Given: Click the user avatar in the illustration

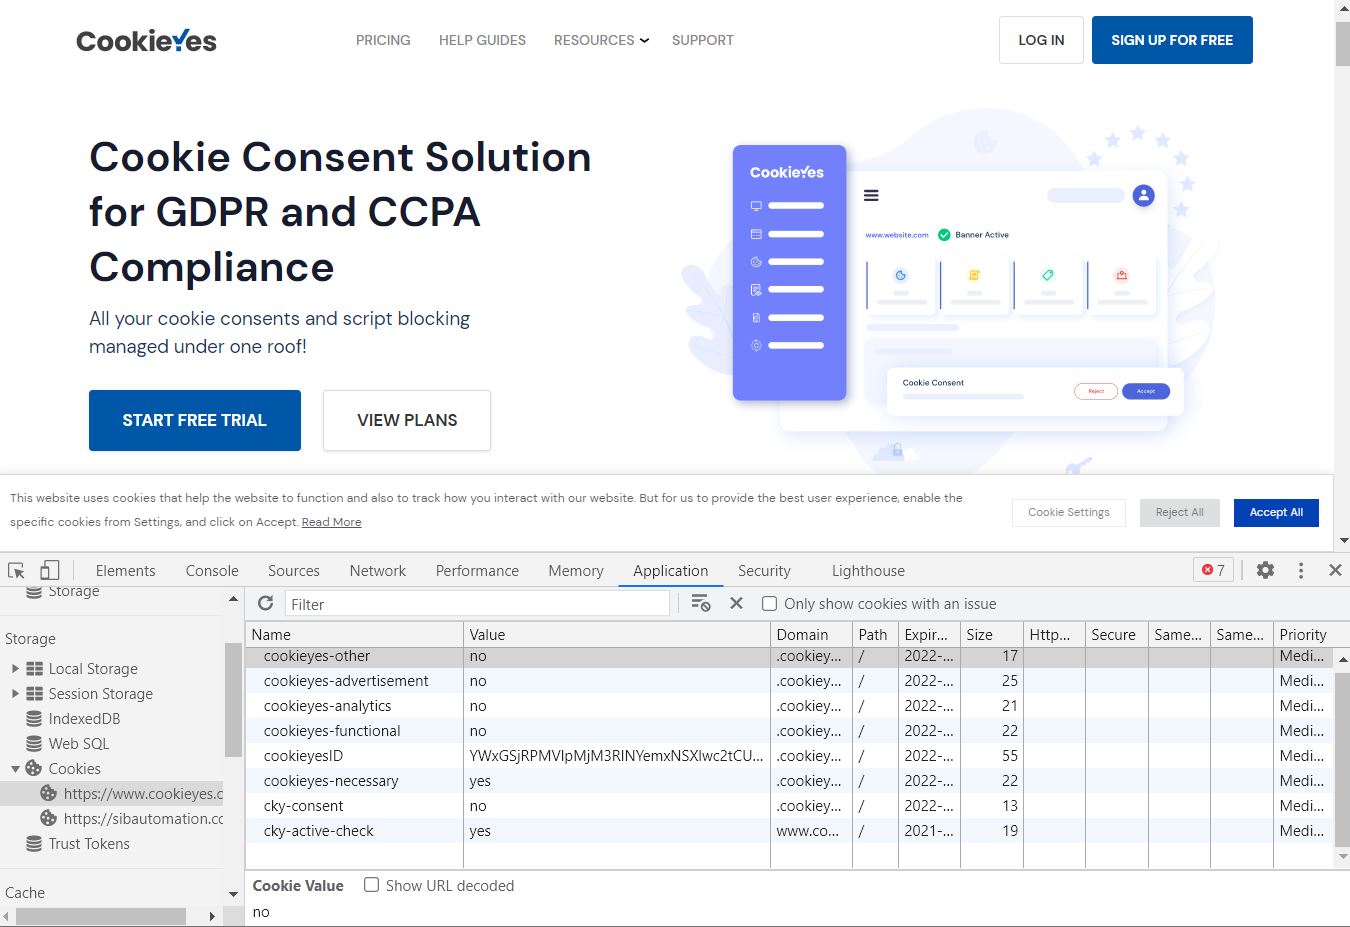Looking at the screenshot, I should pos(1143,196).
